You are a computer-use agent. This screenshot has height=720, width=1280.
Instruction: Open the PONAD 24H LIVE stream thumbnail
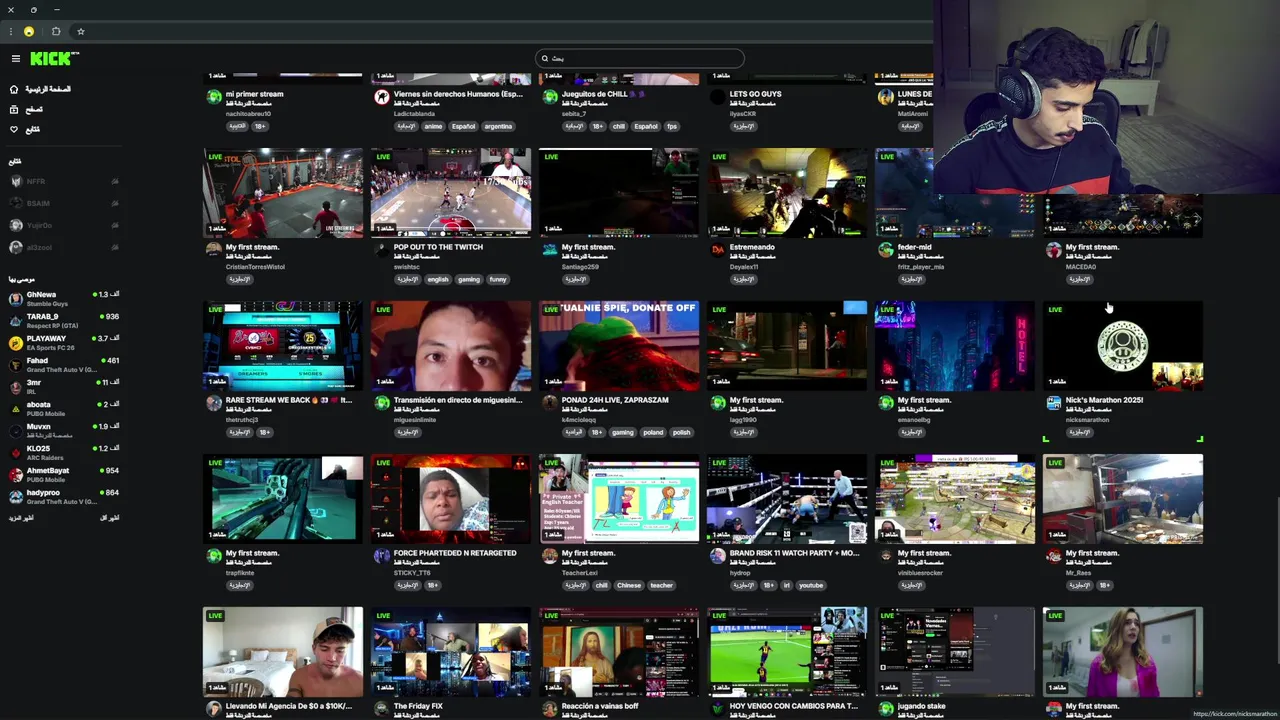tap(619, 346)
